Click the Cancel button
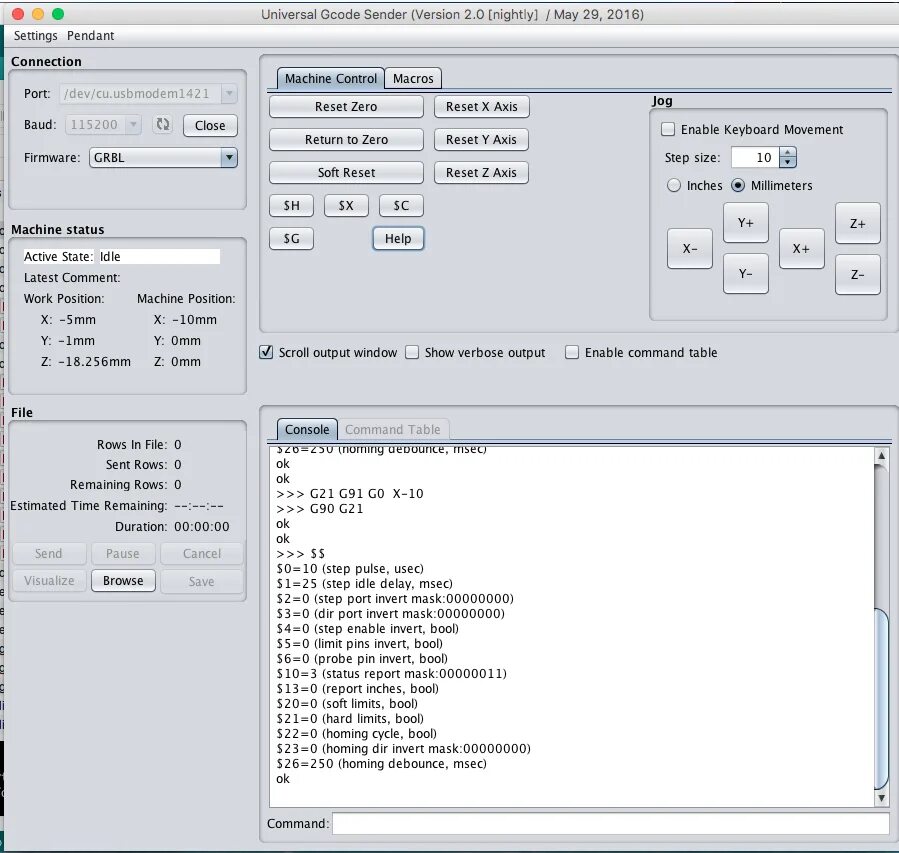The image size is (899, 853). [202, 554]
